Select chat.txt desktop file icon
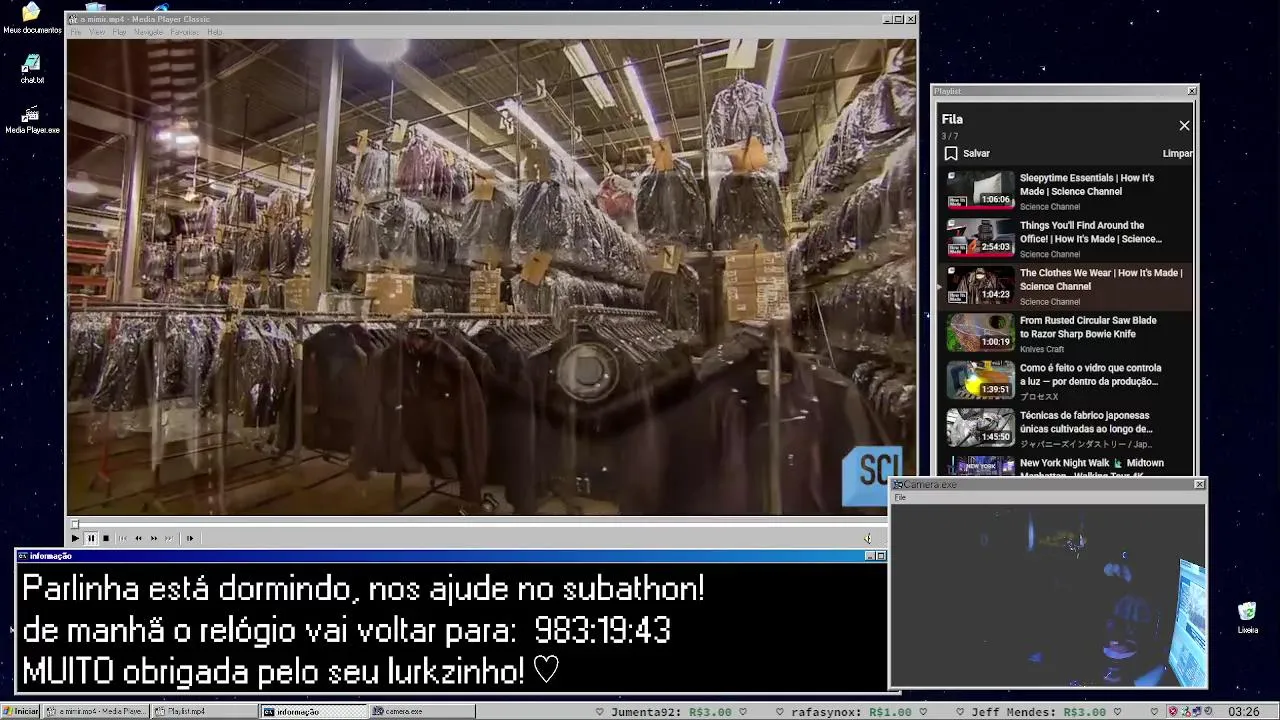This screenshot has width=1280, height=720. click(x=32, y=69)
